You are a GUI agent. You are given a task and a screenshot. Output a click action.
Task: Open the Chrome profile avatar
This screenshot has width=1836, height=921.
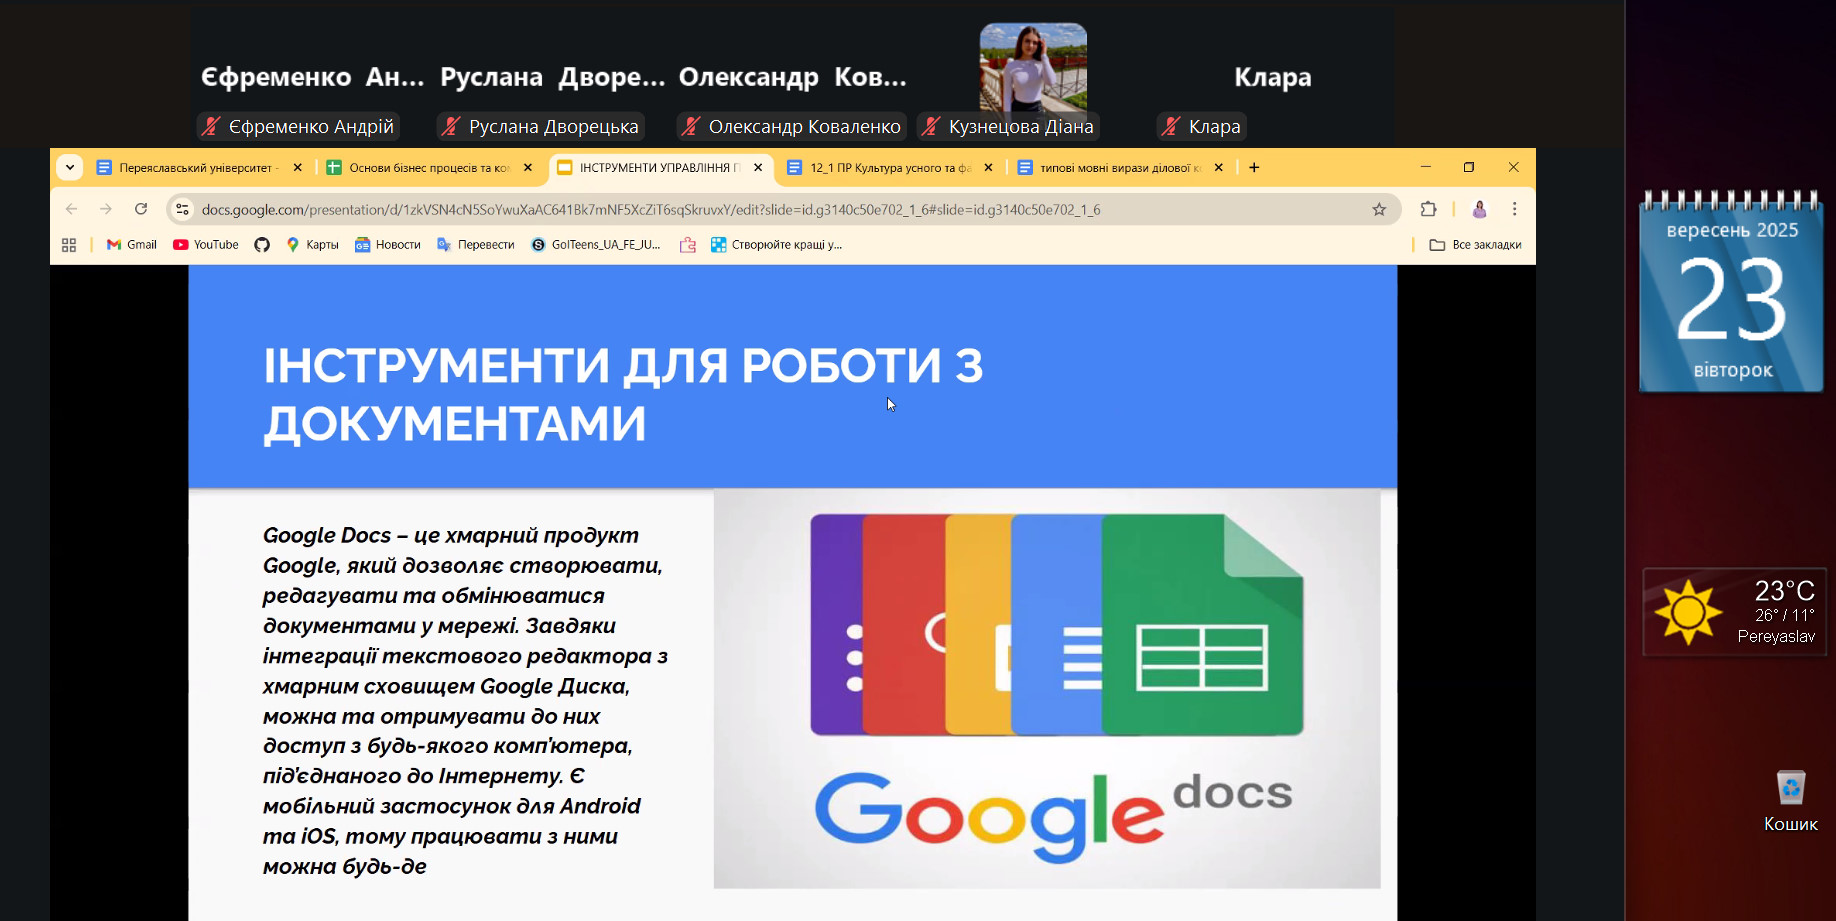point(1479,209)
